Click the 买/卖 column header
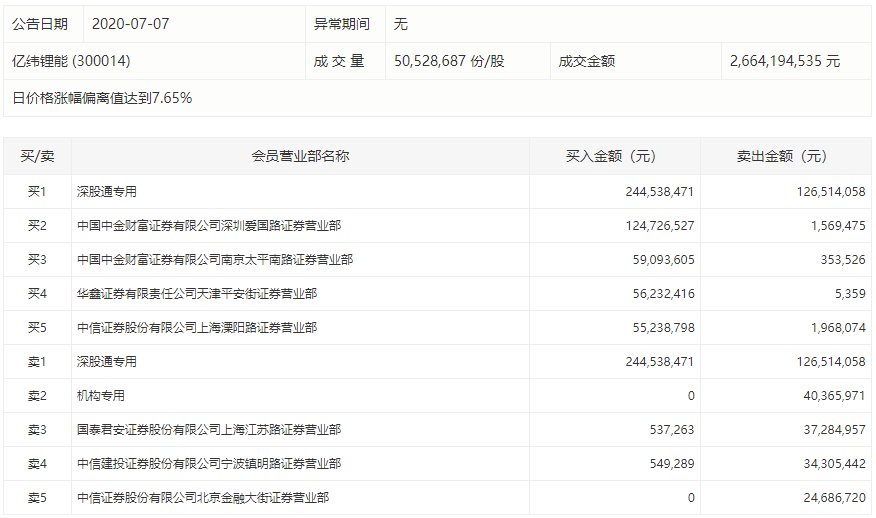 coord(37,156)
